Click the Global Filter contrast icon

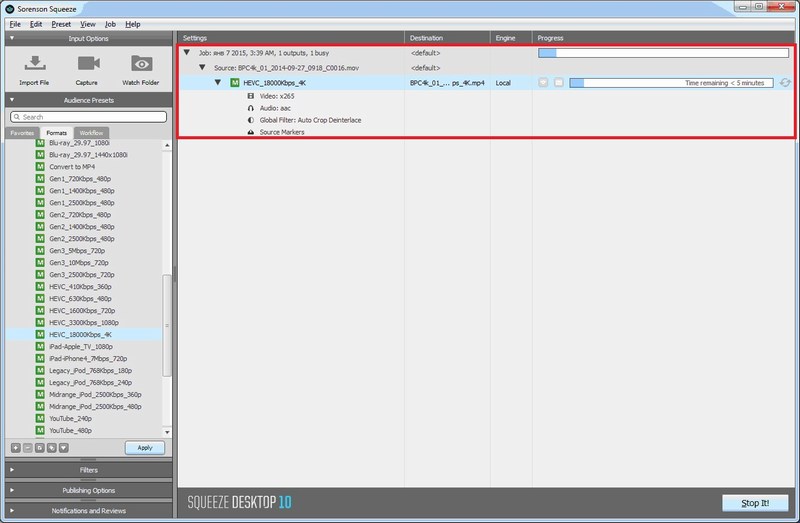251,120
